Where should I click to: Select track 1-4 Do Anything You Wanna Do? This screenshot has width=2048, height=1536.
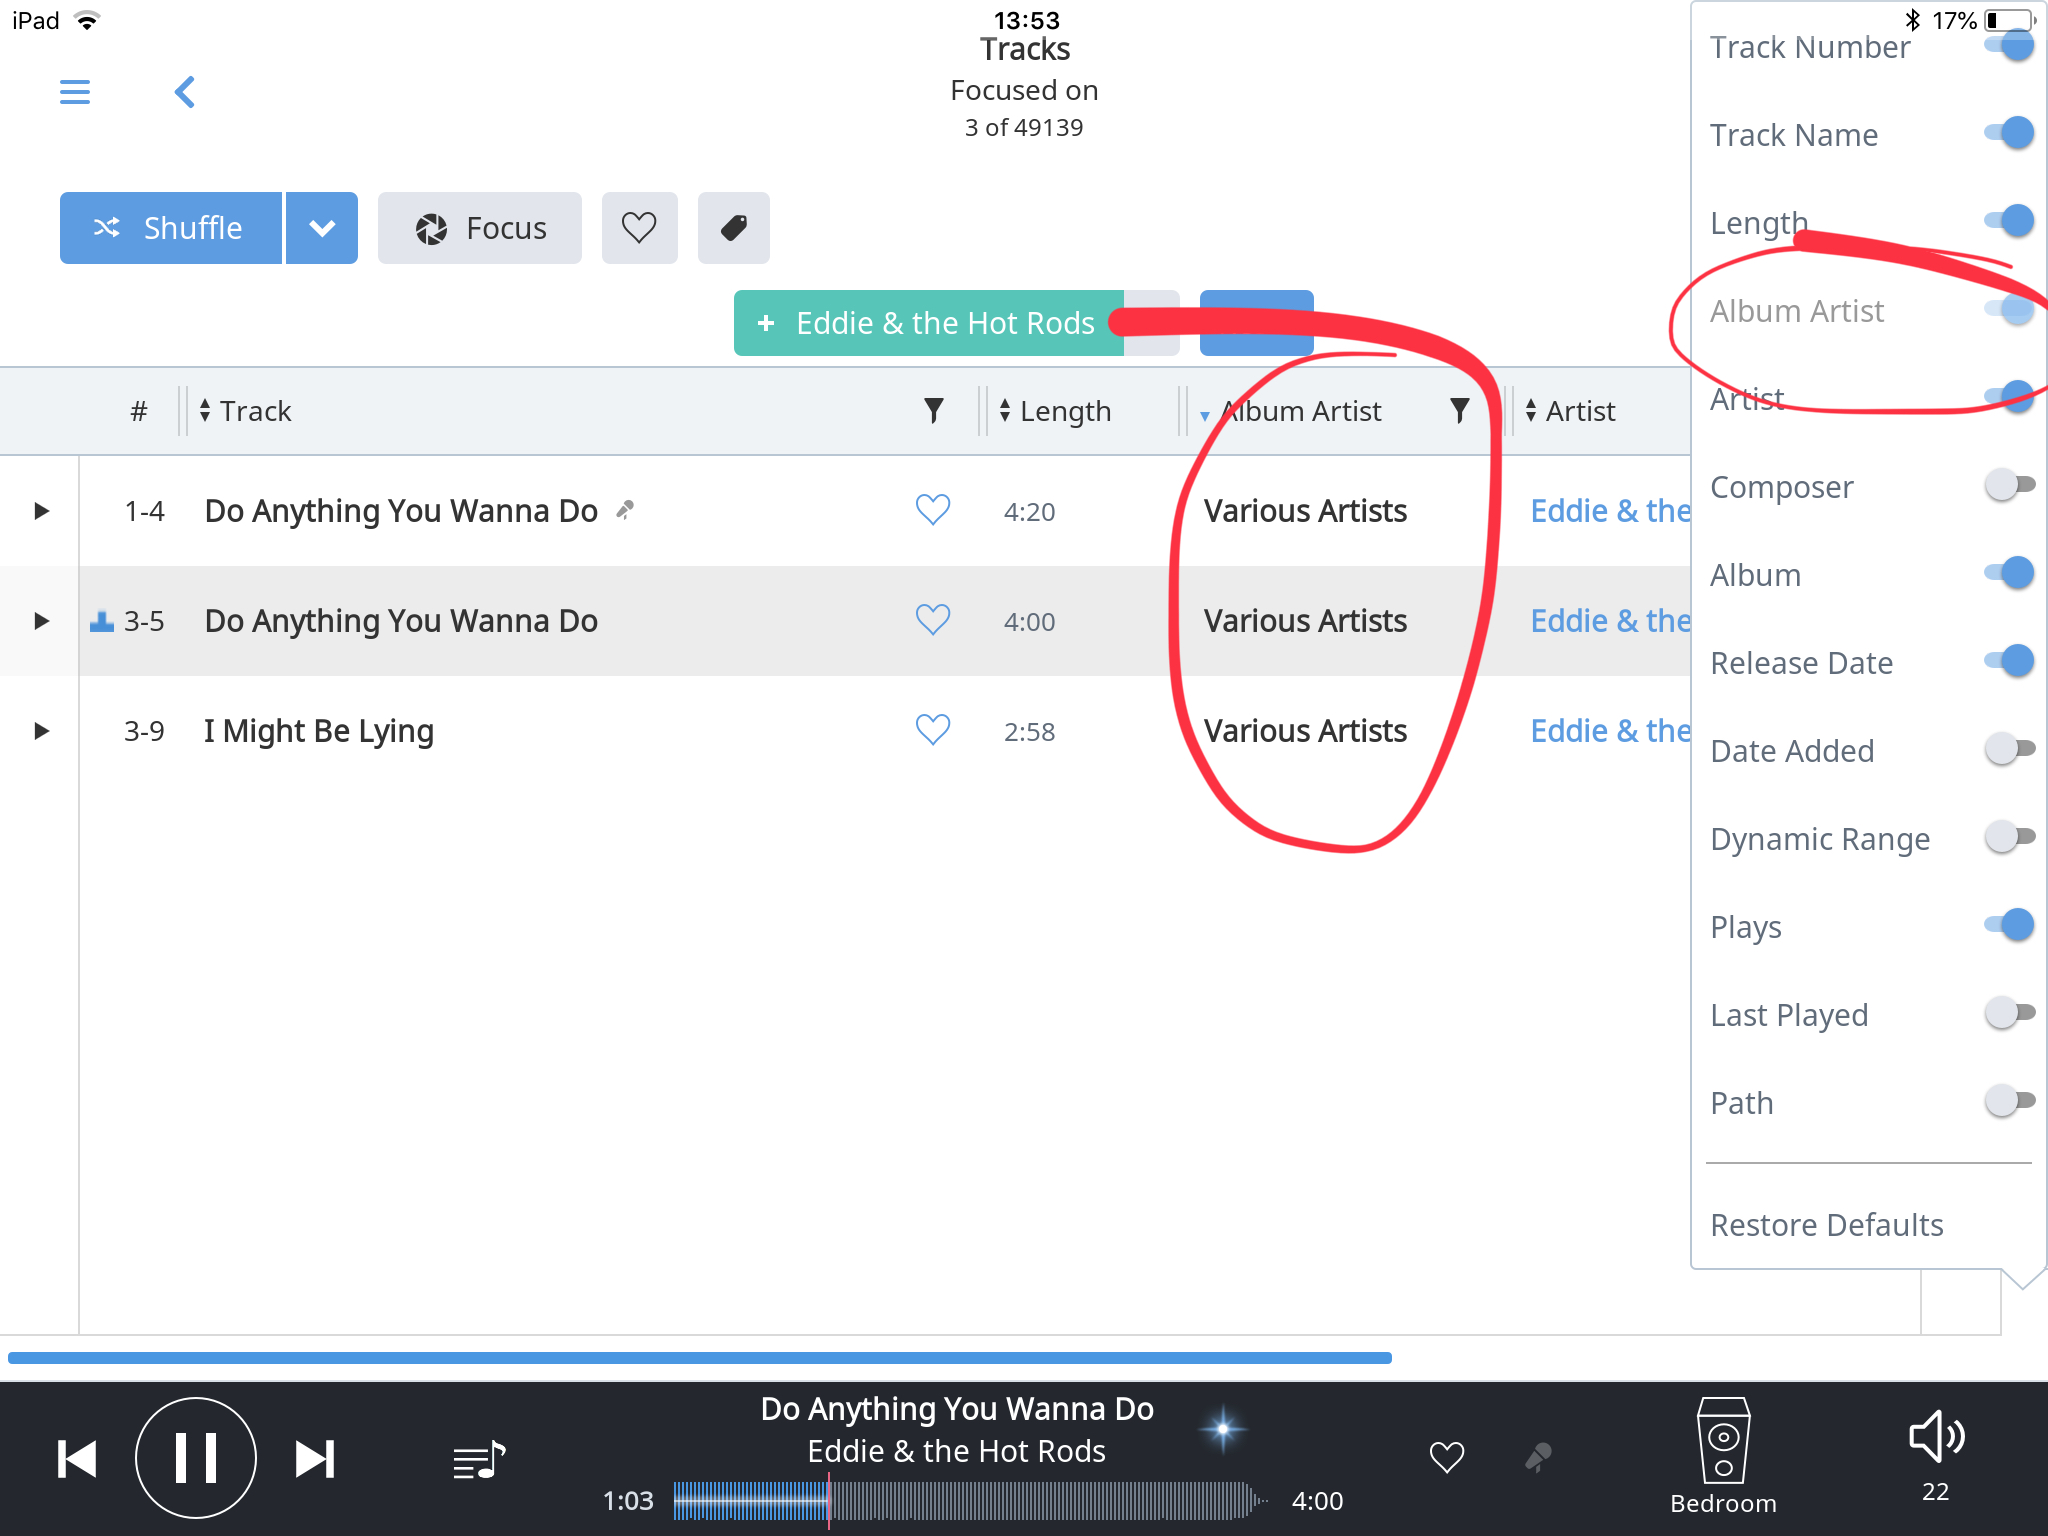point(401,511)
